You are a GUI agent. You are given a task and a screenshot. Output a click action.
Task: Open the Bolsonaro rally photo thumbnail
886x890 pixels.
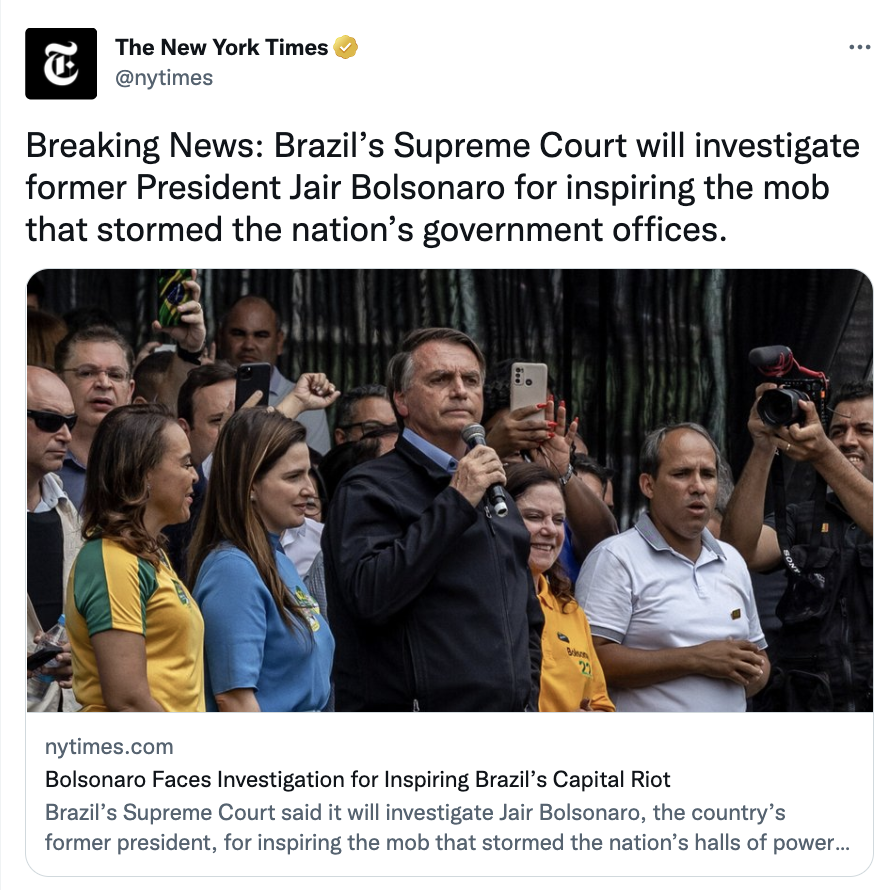point(450,490)
